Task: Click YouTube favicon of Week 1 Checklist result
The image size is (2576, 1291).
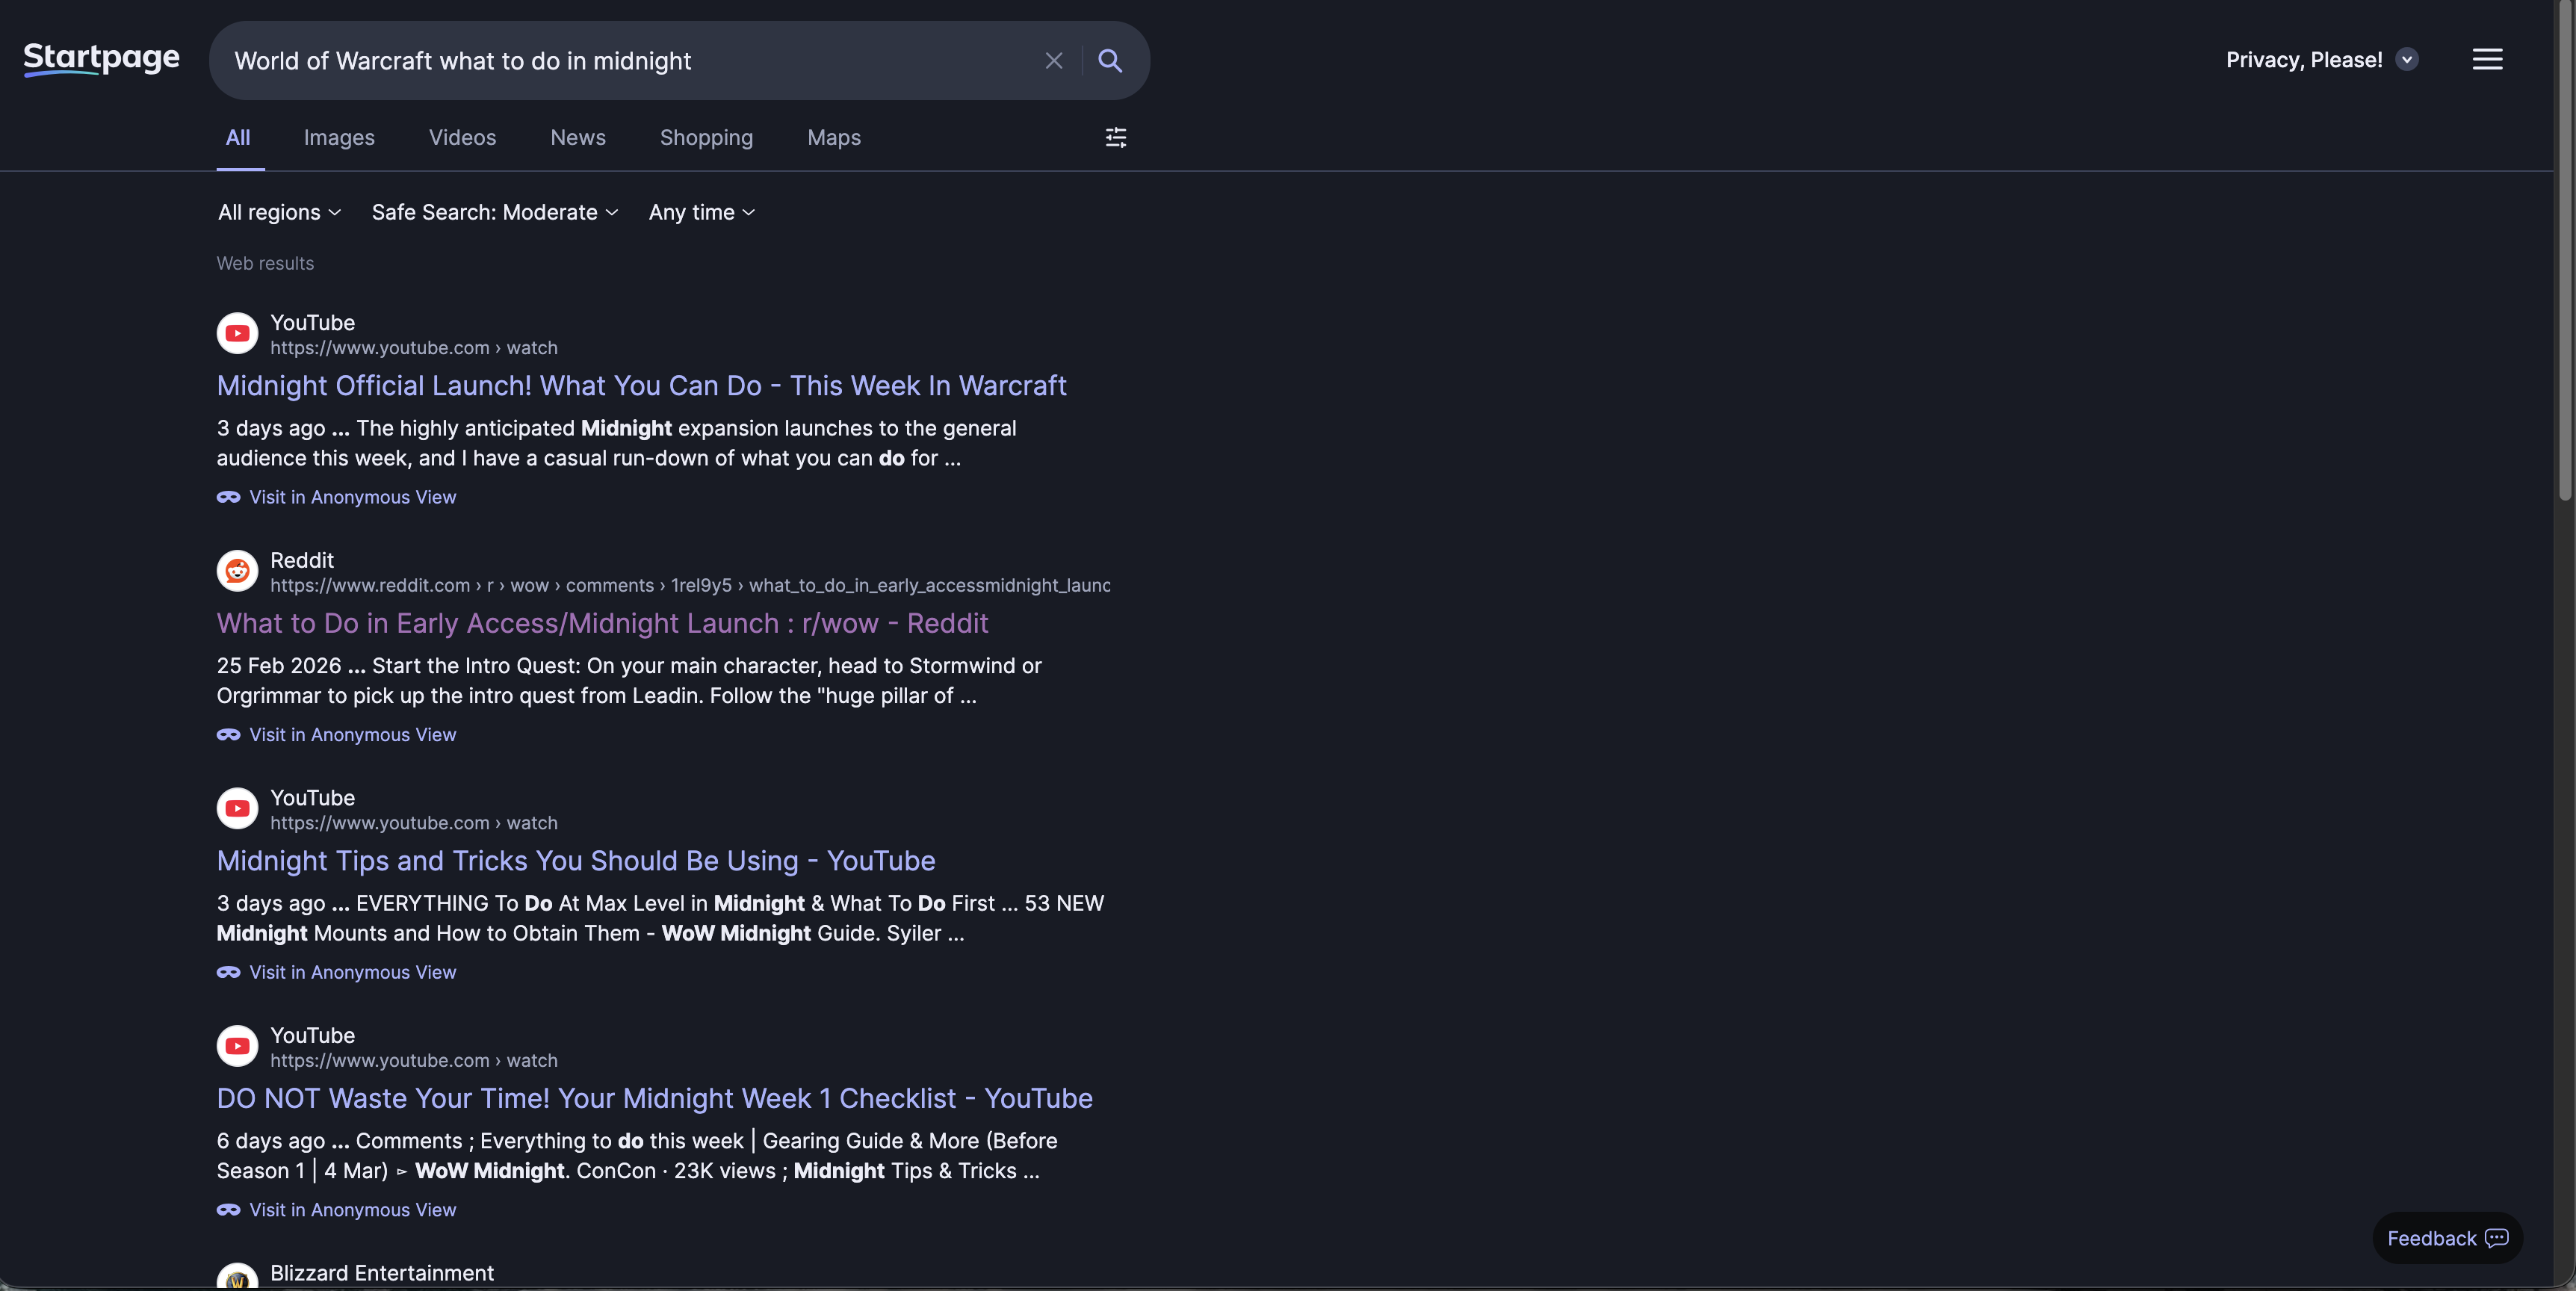Action: click(237, 1046)
